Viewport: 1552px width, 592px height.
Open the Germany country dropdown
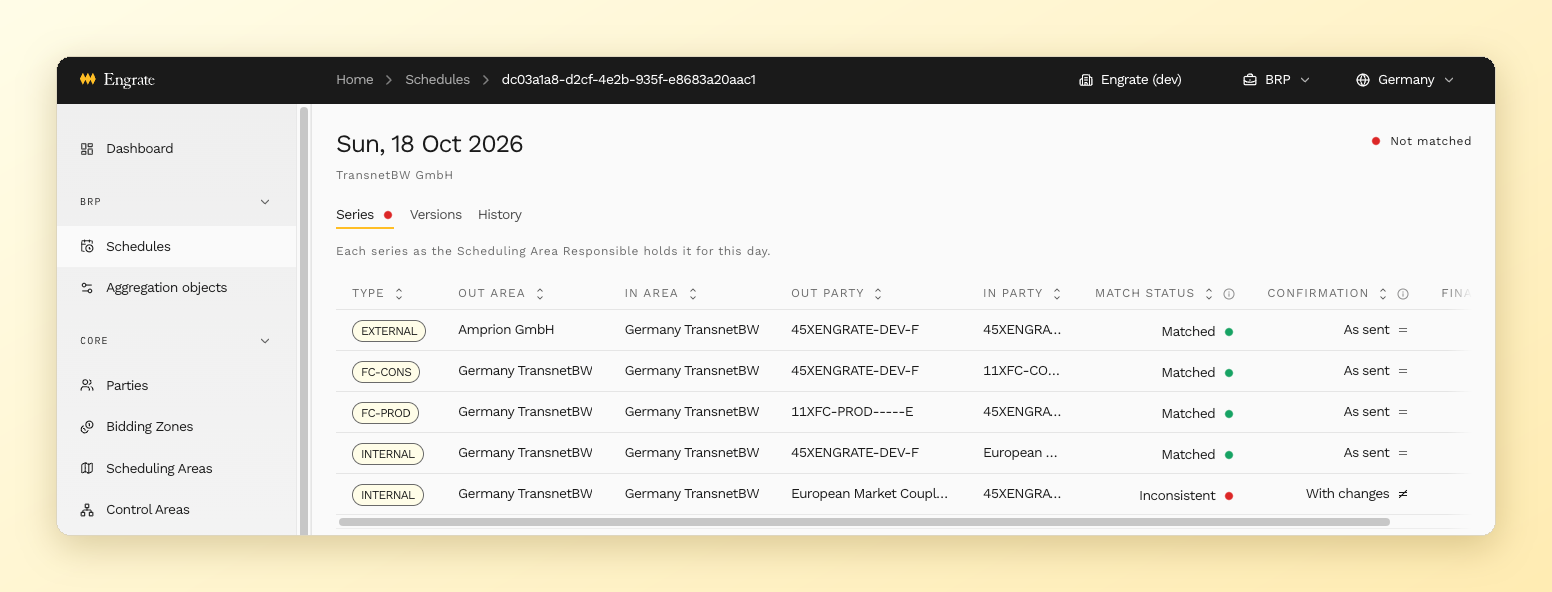pos(1405,80)
